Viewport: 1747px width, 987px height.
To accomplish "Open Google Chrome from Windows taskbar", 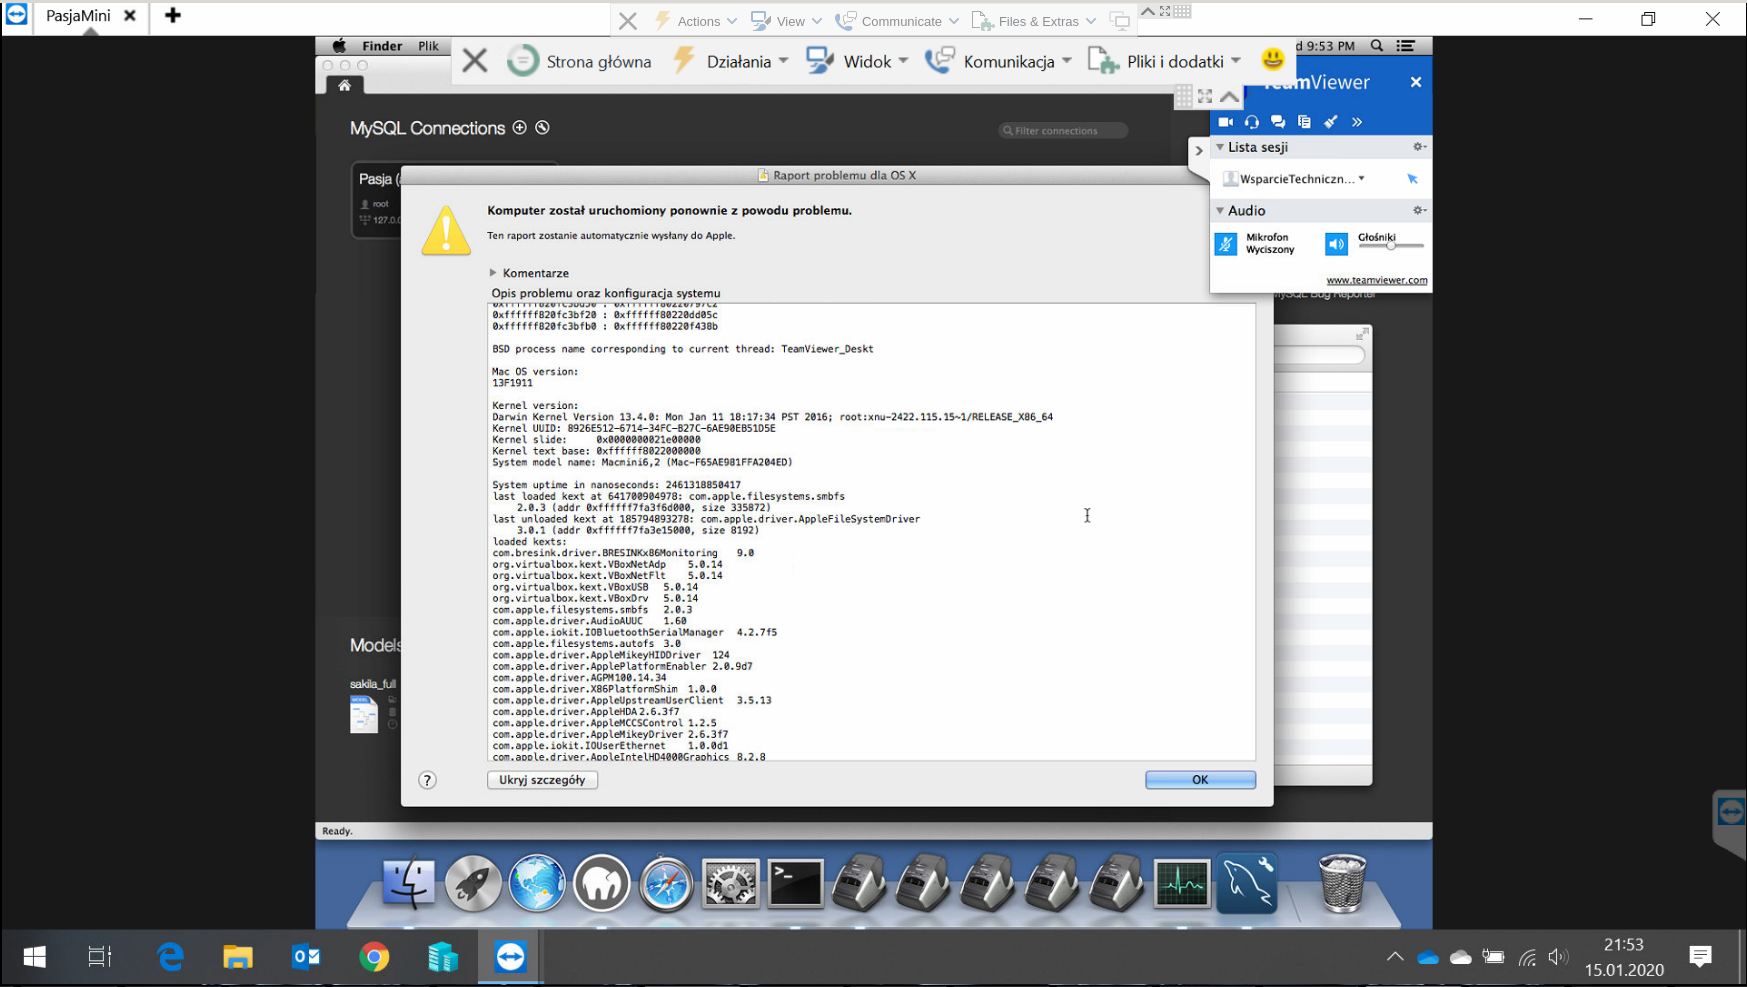I will (x=374, y=957).
